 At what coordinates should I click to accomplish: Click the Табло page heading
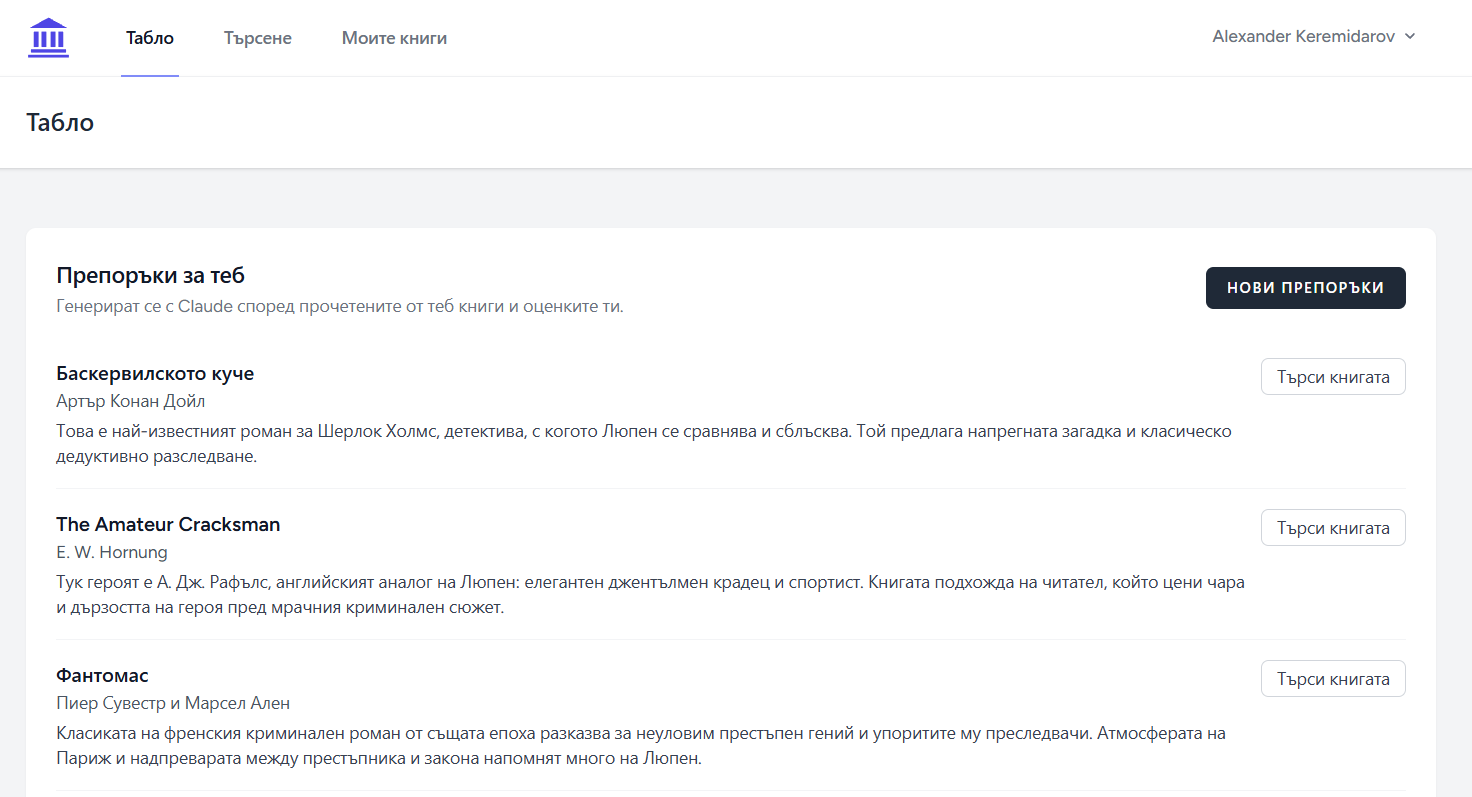click(60, 123)
